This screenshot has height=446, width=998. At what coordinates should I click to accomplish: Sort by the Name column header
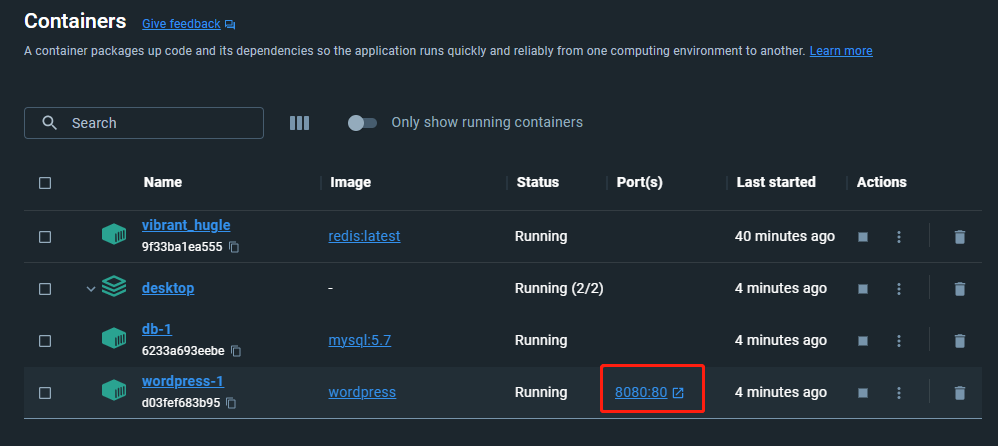point(163,182)
